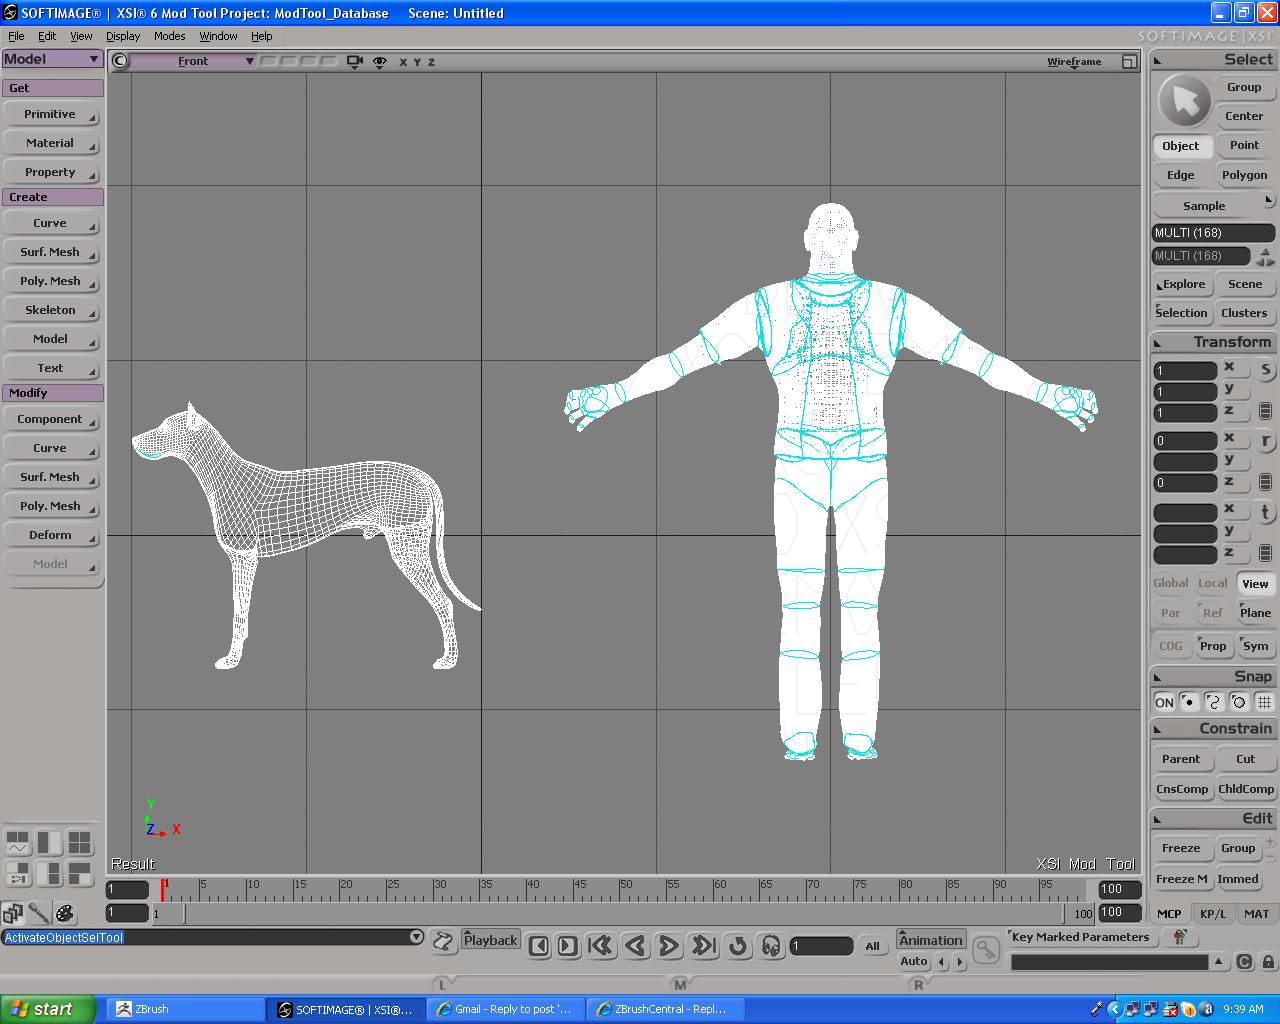Click frame 50 on the timeline
Viewport: 1280px width, 1024px height.
[x=621, y=889]
